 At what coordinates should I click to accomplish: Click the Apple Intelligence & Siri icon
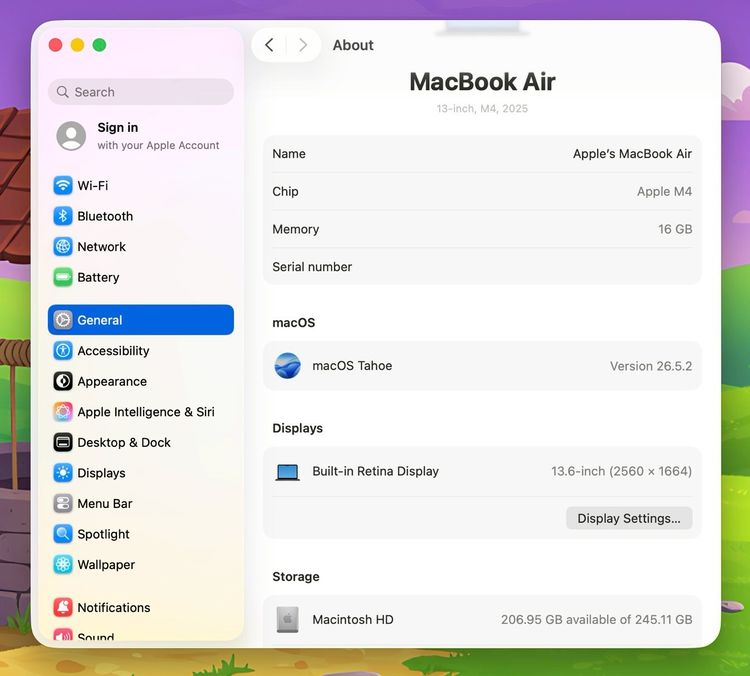(x=63, y=412)
